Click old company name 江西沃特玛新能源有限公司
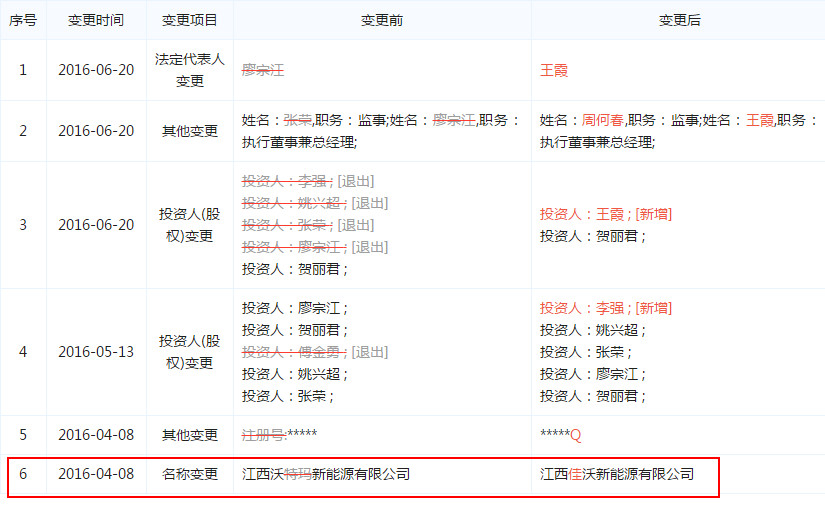Viewport: 825px width, 512px height. point(326,474)
